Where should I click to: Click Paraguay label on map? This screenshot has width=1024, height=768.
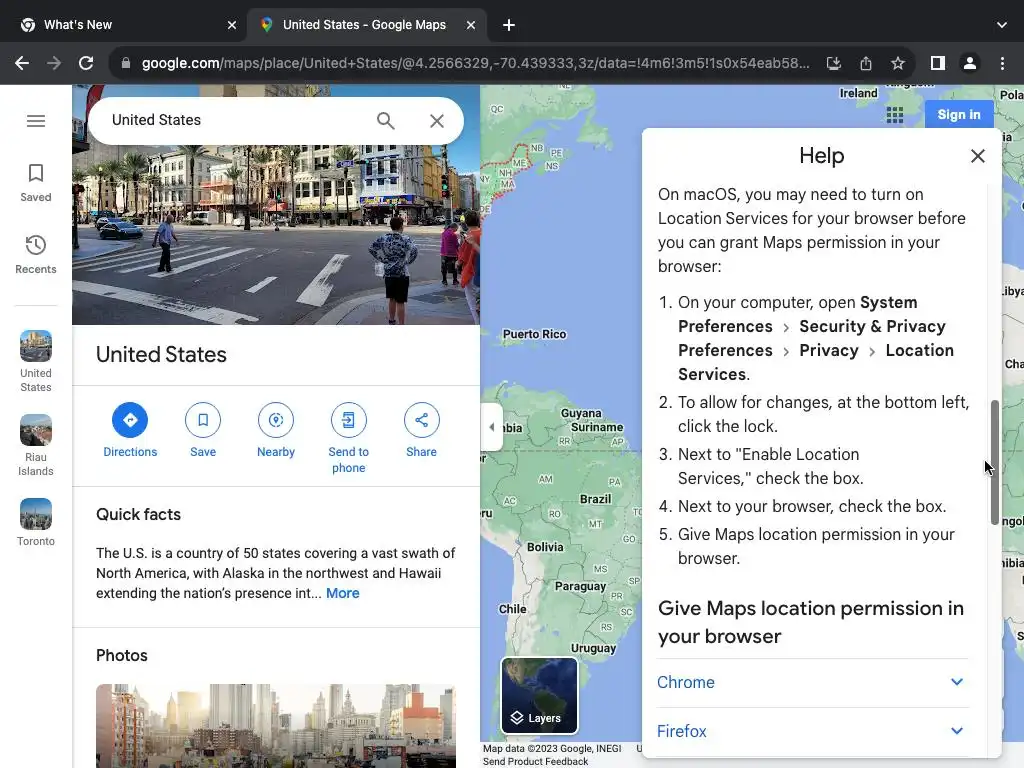click(x=581, y=586)
